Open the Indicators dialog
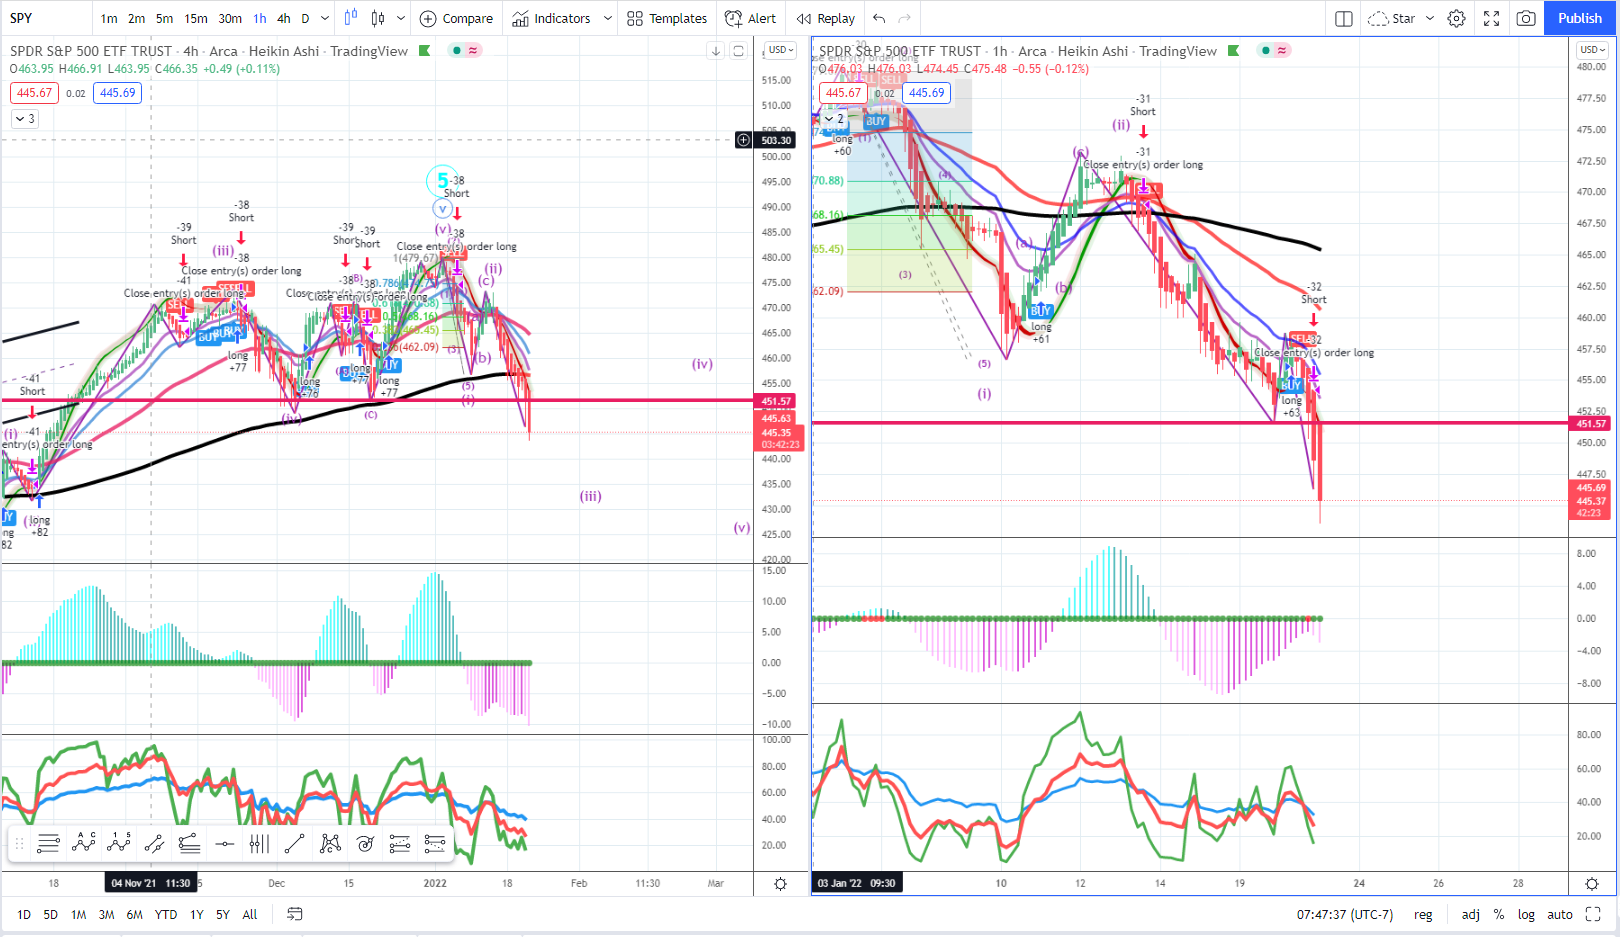1620x937 pixels. (x=552, y=18)
